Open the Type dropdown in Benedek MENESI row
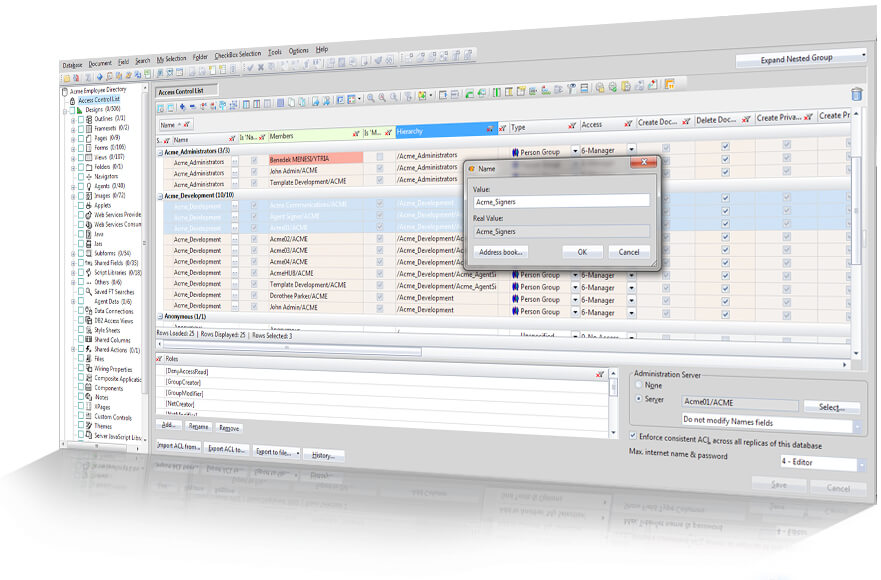Screen dimensions: 881x580 575,151
